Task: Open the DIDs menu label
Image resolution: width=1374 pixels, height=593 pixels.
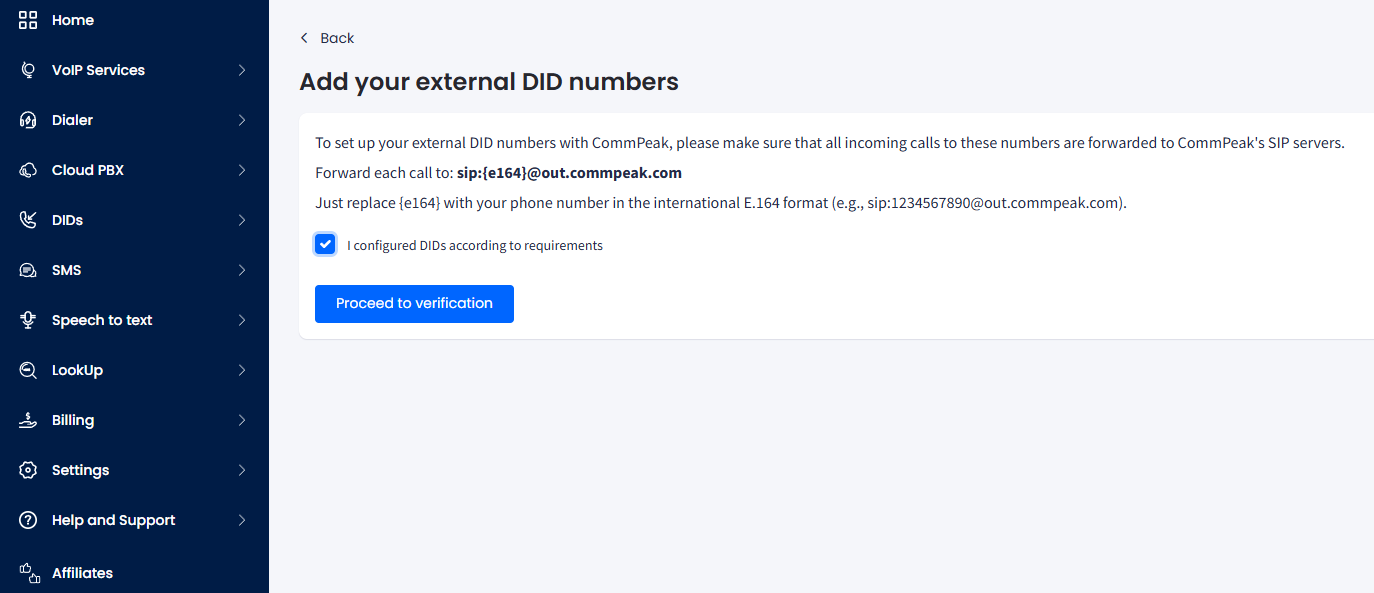Action: pos(67,220)
